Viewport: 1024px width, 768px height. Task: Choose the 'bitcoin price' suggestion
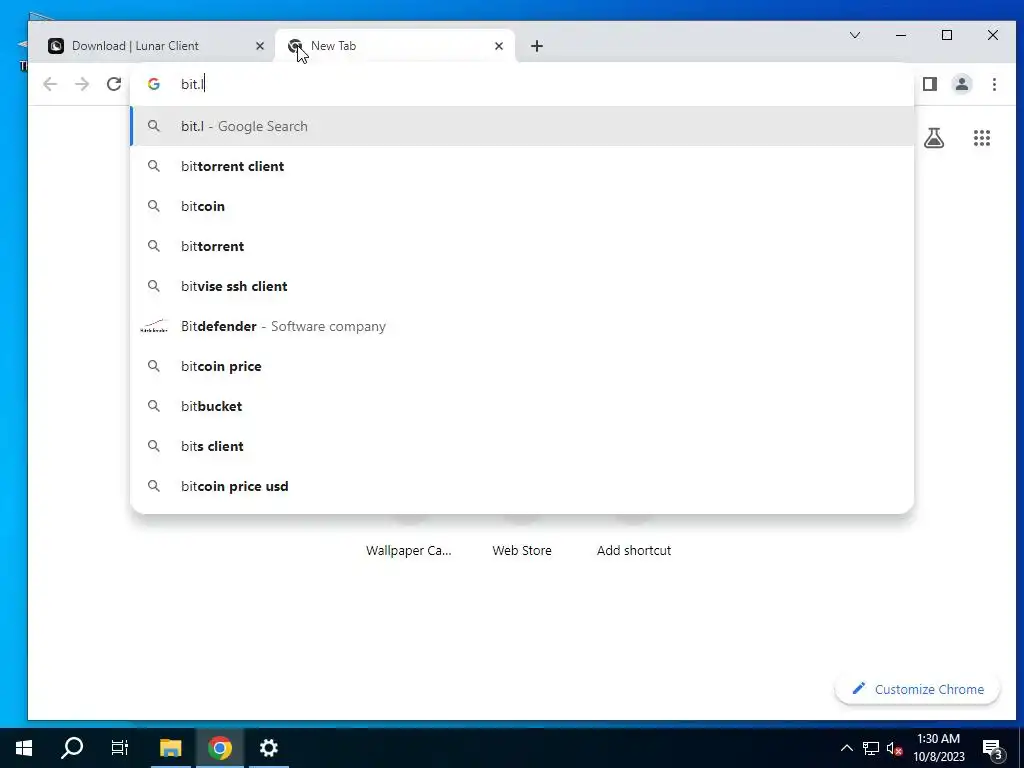point(522,366)
